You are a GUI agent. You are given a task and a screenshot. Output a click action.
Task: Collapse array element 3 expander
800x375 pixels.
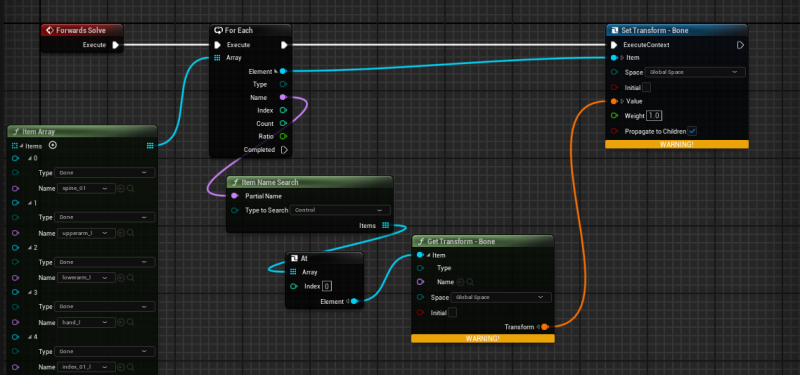click(30, 292)
